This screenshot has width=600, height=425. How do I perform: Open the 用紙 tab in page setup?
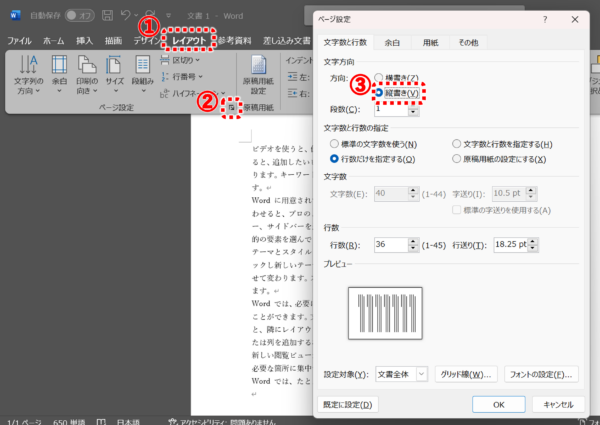tap(430, 43)
